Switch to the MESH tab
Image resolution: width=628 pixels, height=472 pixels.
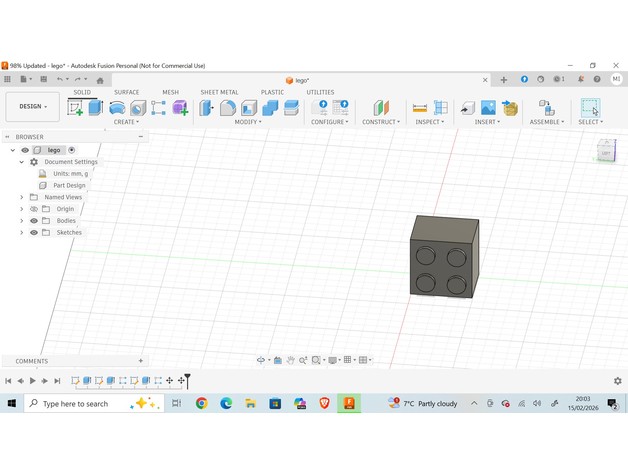click(x=171, y=92)
